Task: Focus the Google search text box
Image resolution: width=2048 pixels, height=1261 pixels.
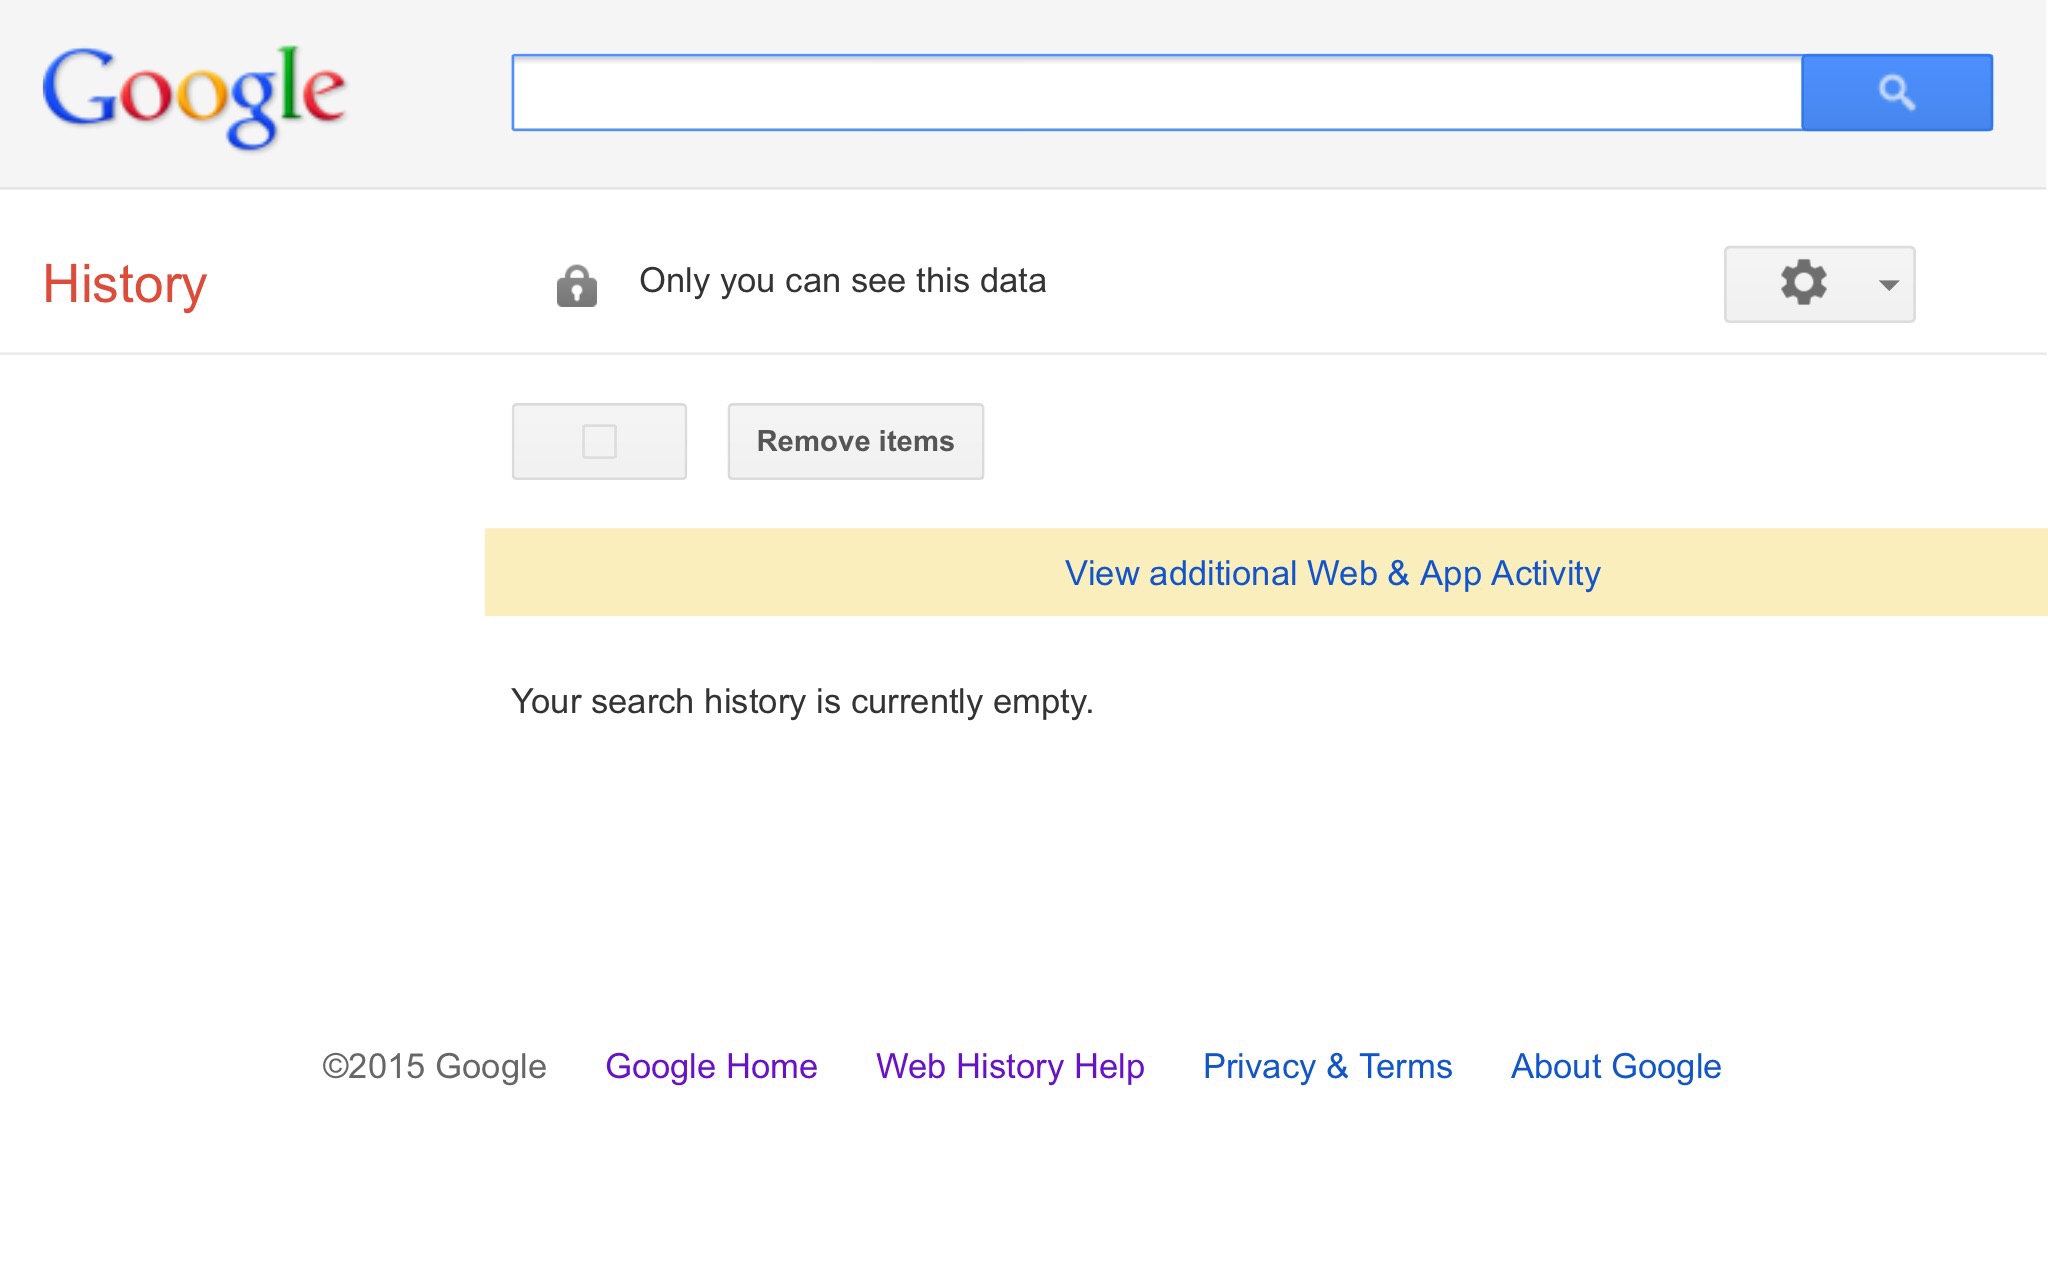Action: tap(1156, 93)
